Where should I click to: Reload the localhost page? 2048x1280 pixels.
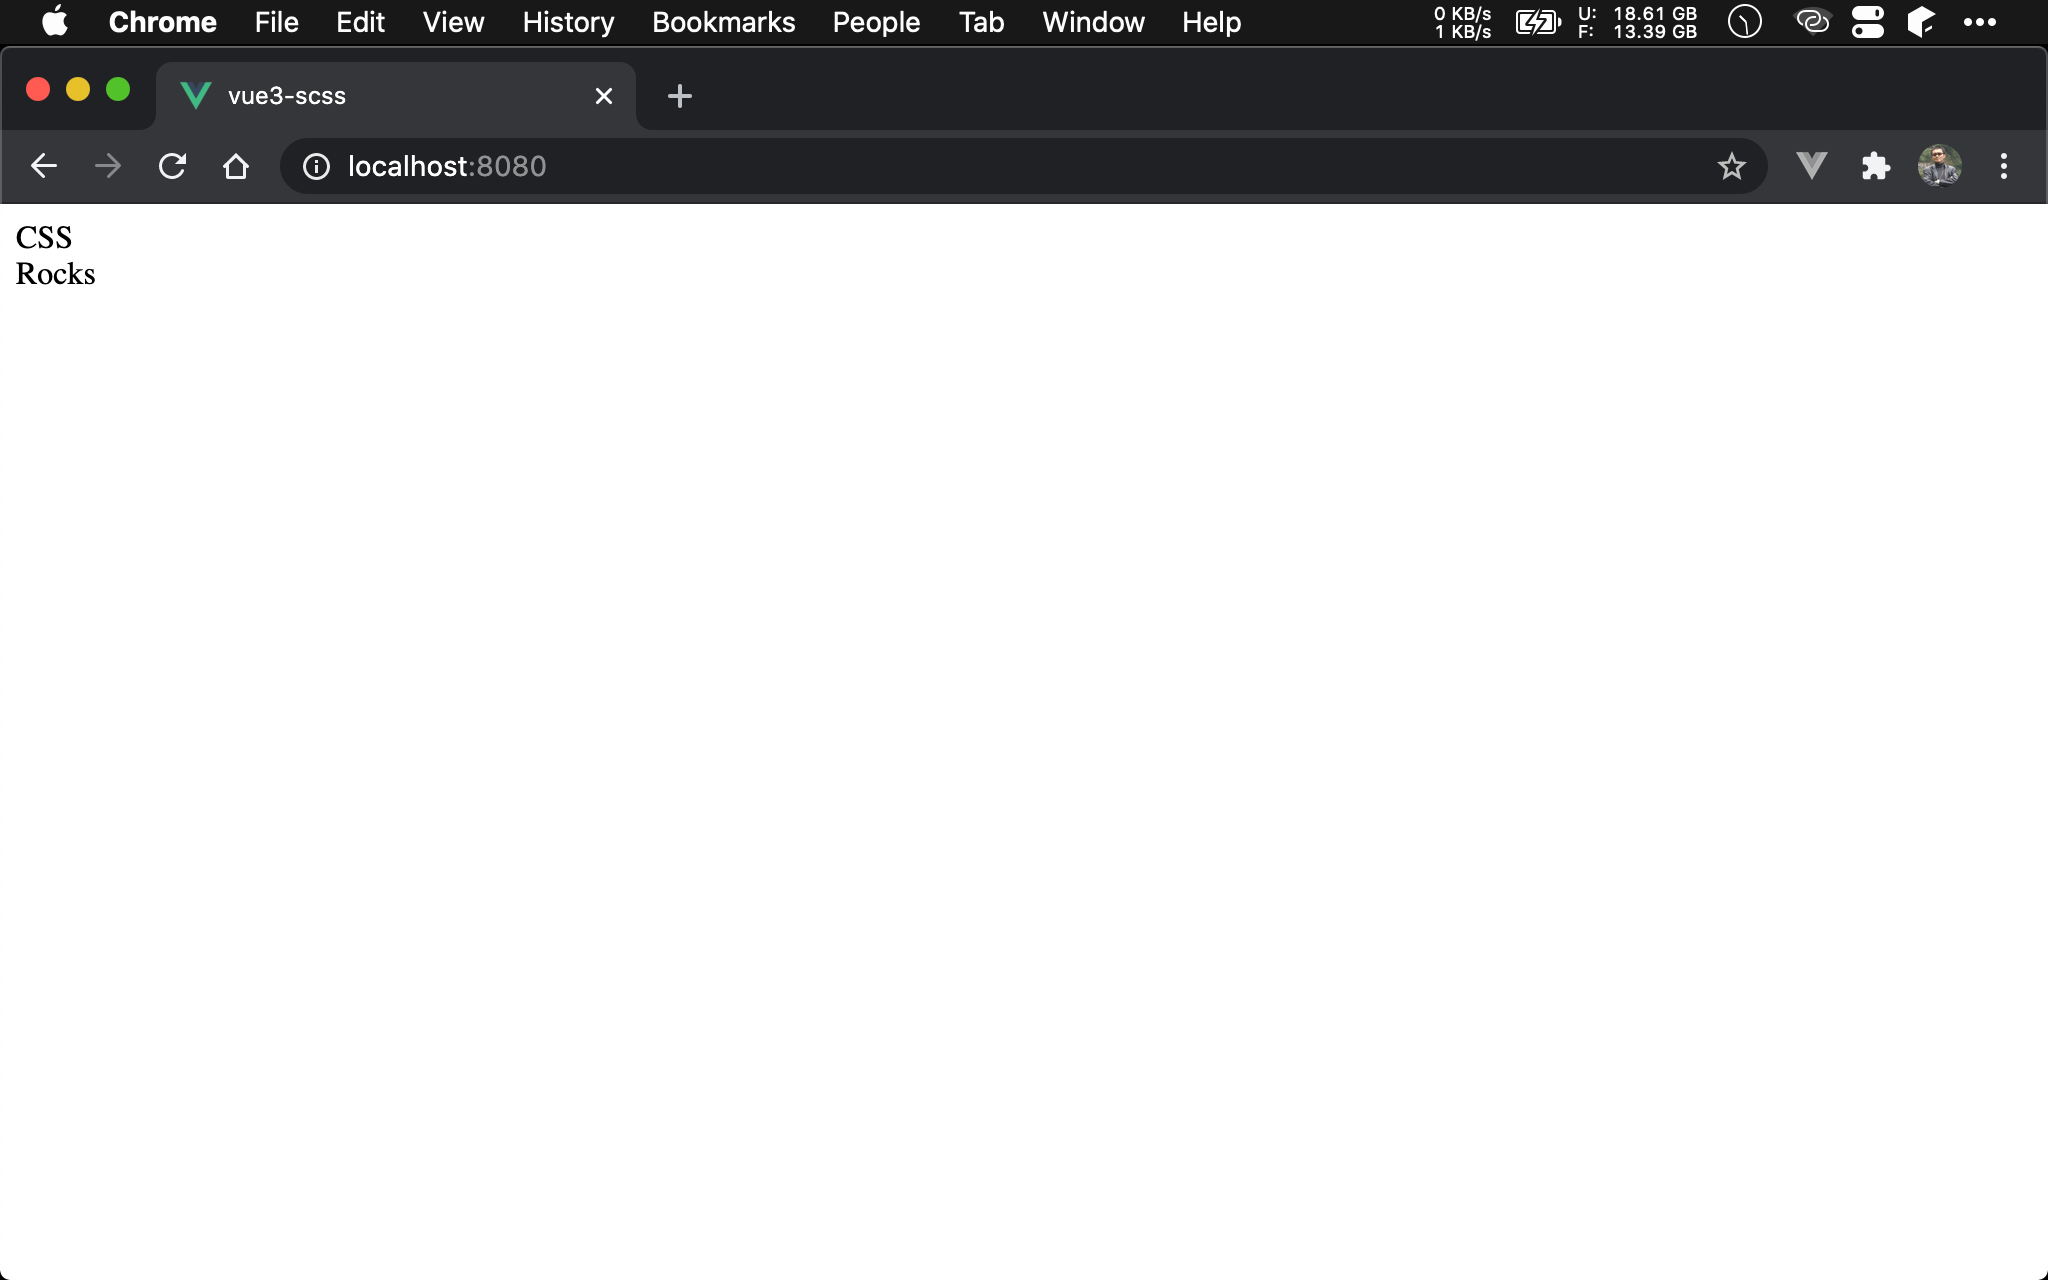[x=172, y=166]
